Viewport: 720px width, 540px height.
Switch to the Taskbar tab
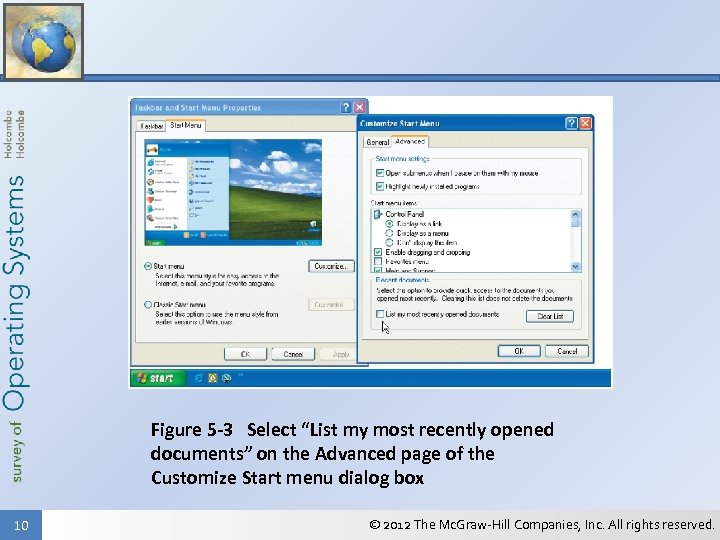[152, 126]
